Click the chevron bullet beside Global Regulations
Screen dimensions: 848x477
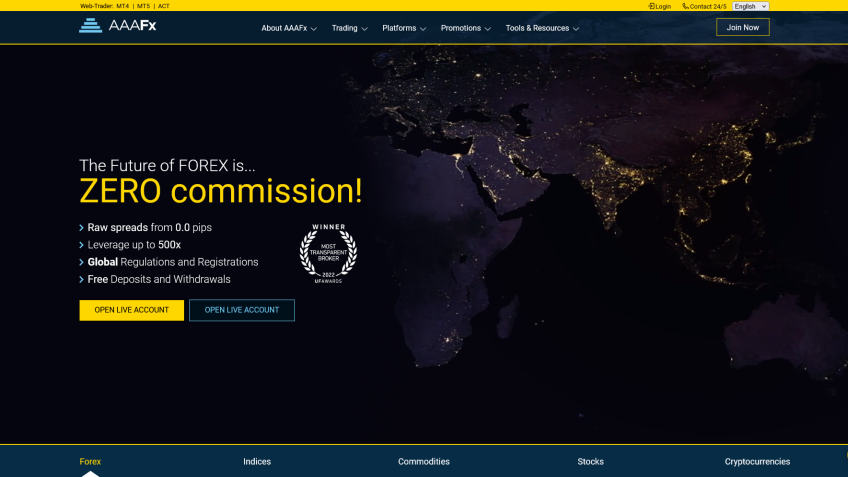coord(82,262)
